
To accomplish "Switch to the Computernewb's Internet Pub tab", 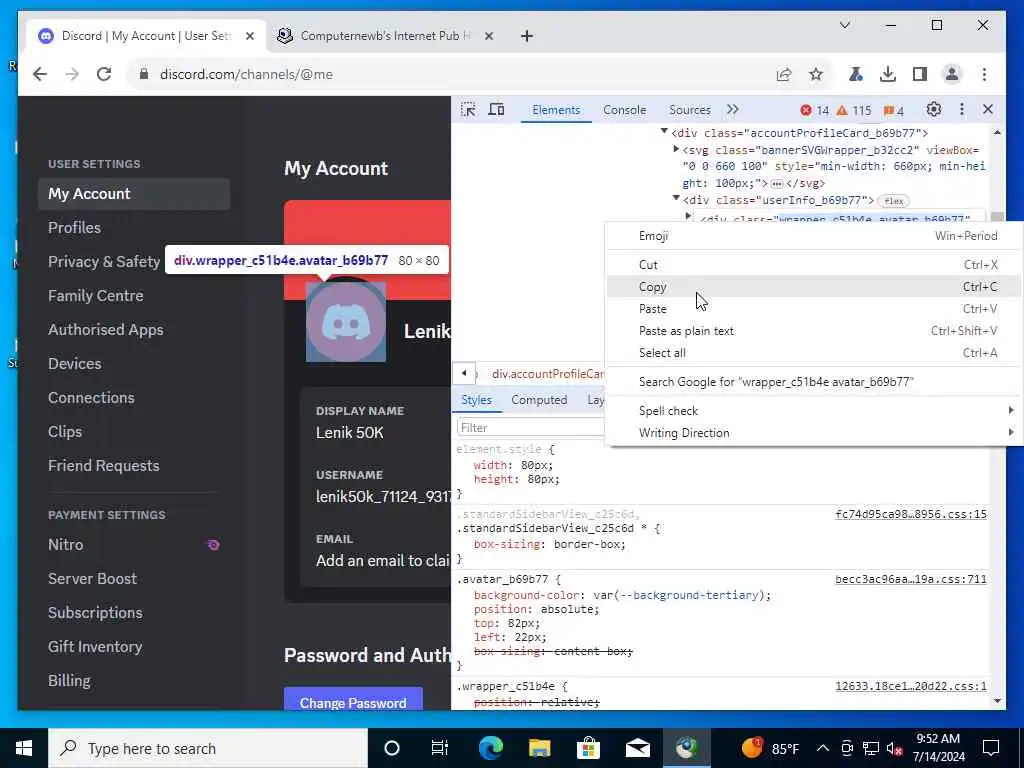I will (x=385, y=36).
